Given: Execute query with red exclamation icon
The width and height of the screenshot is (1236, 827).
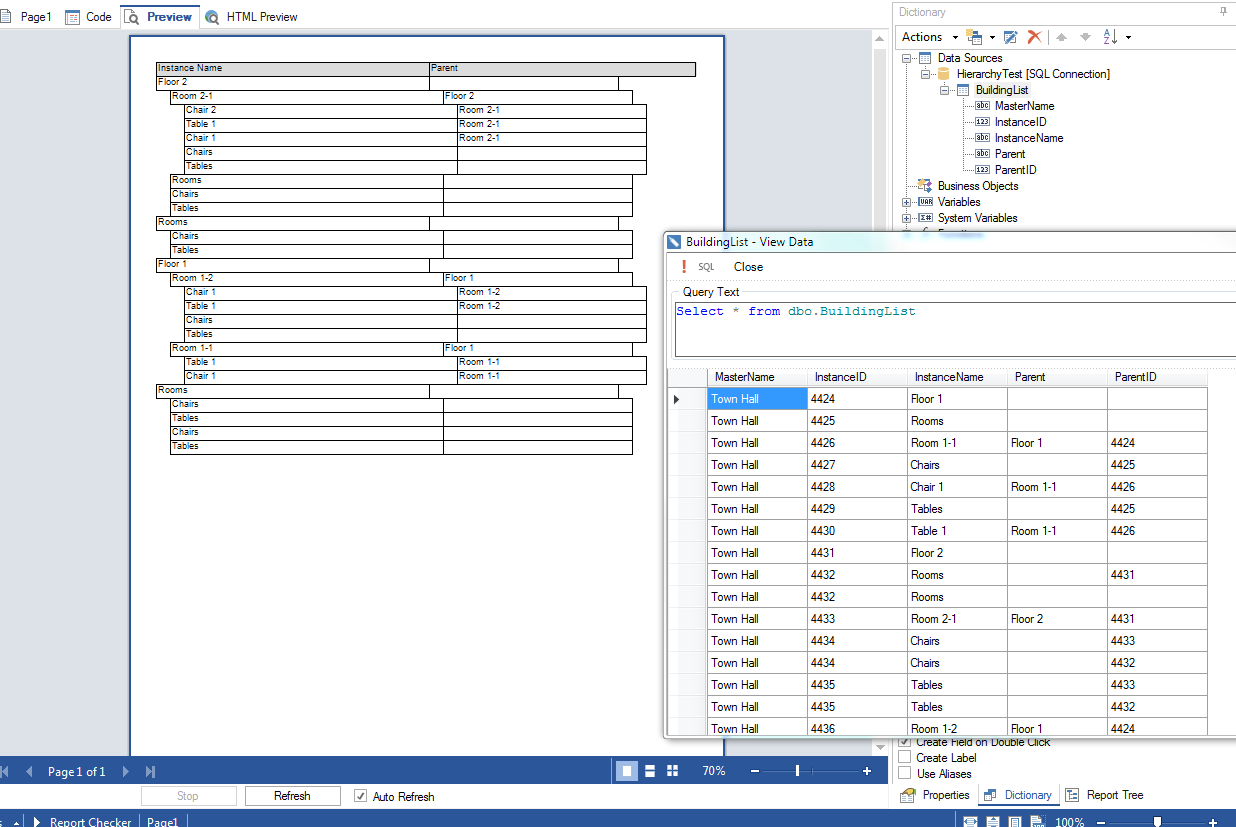Looking at the screenshot, I should pyautogui.click(x=684, y=267).
